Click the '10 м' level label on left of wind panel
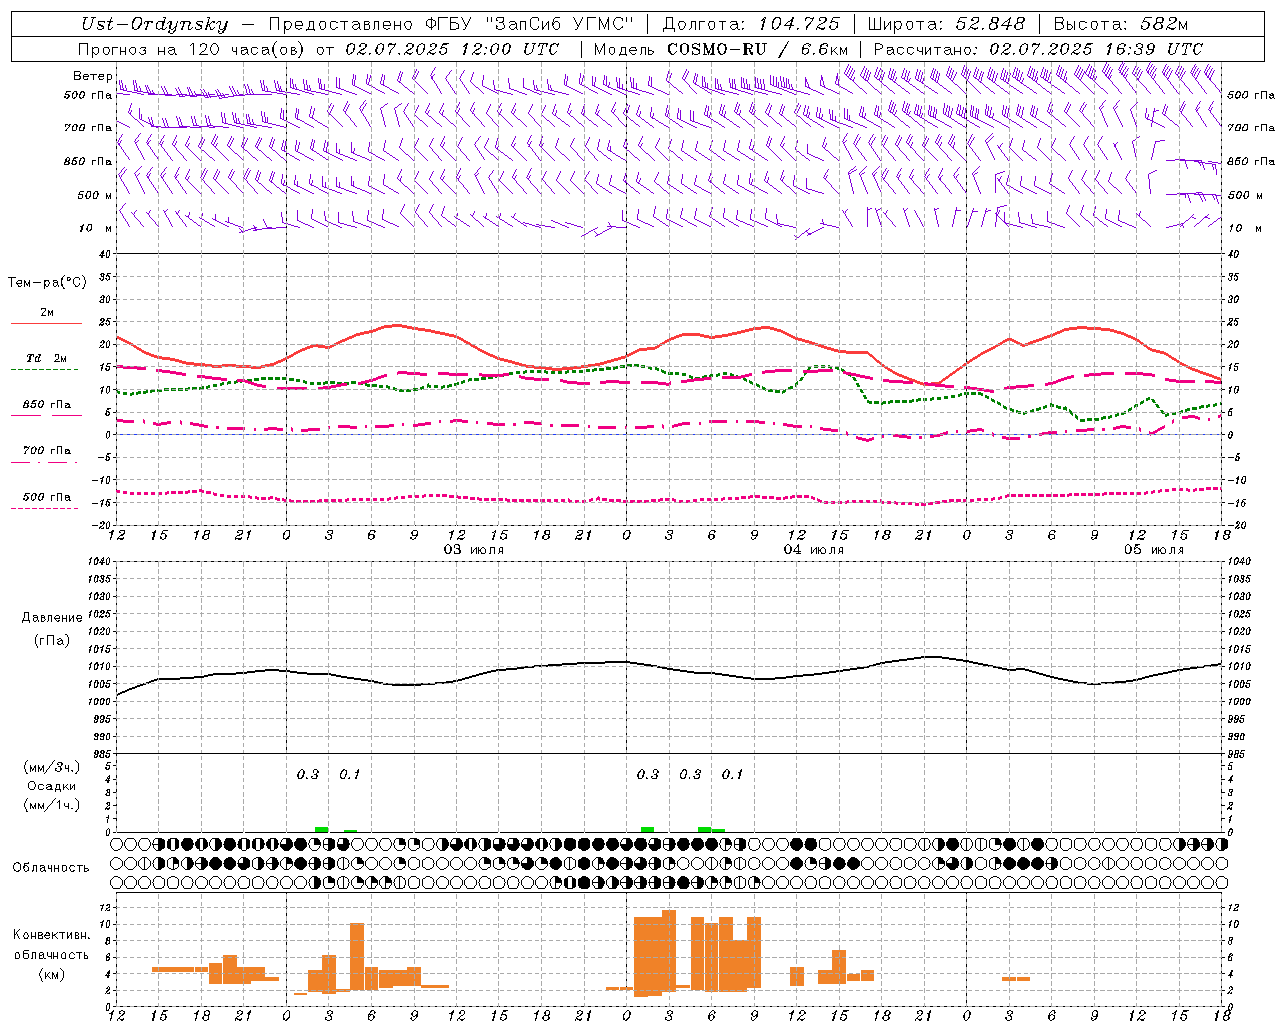1280x1024 pixels. 97,228
